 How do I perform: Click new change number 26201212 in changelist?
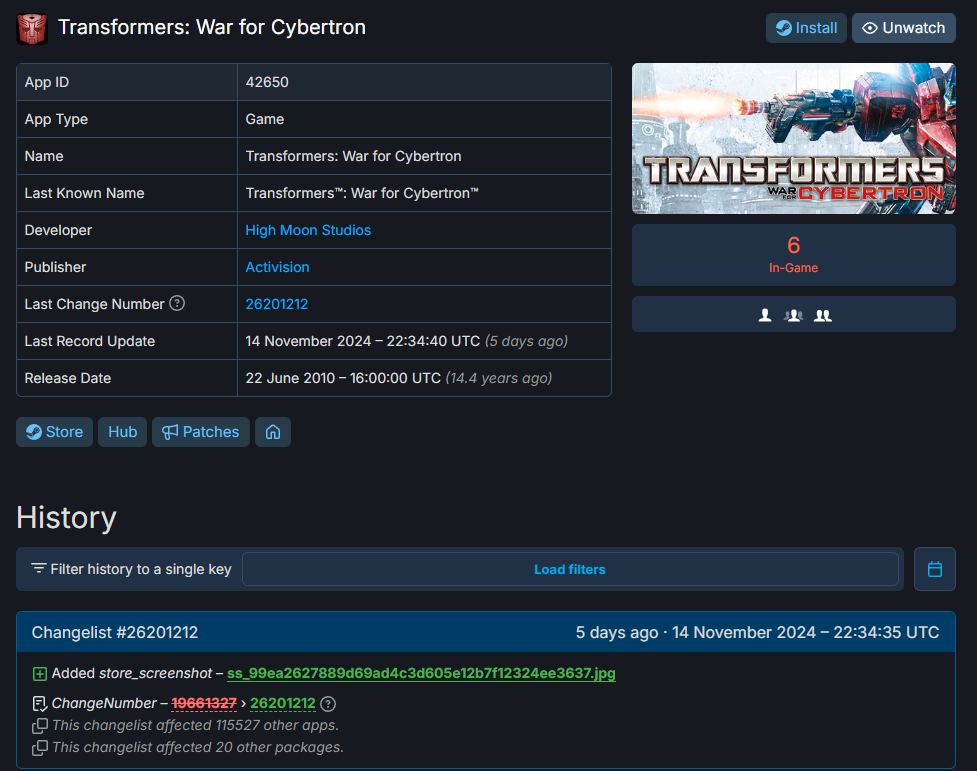click(283, 703)
